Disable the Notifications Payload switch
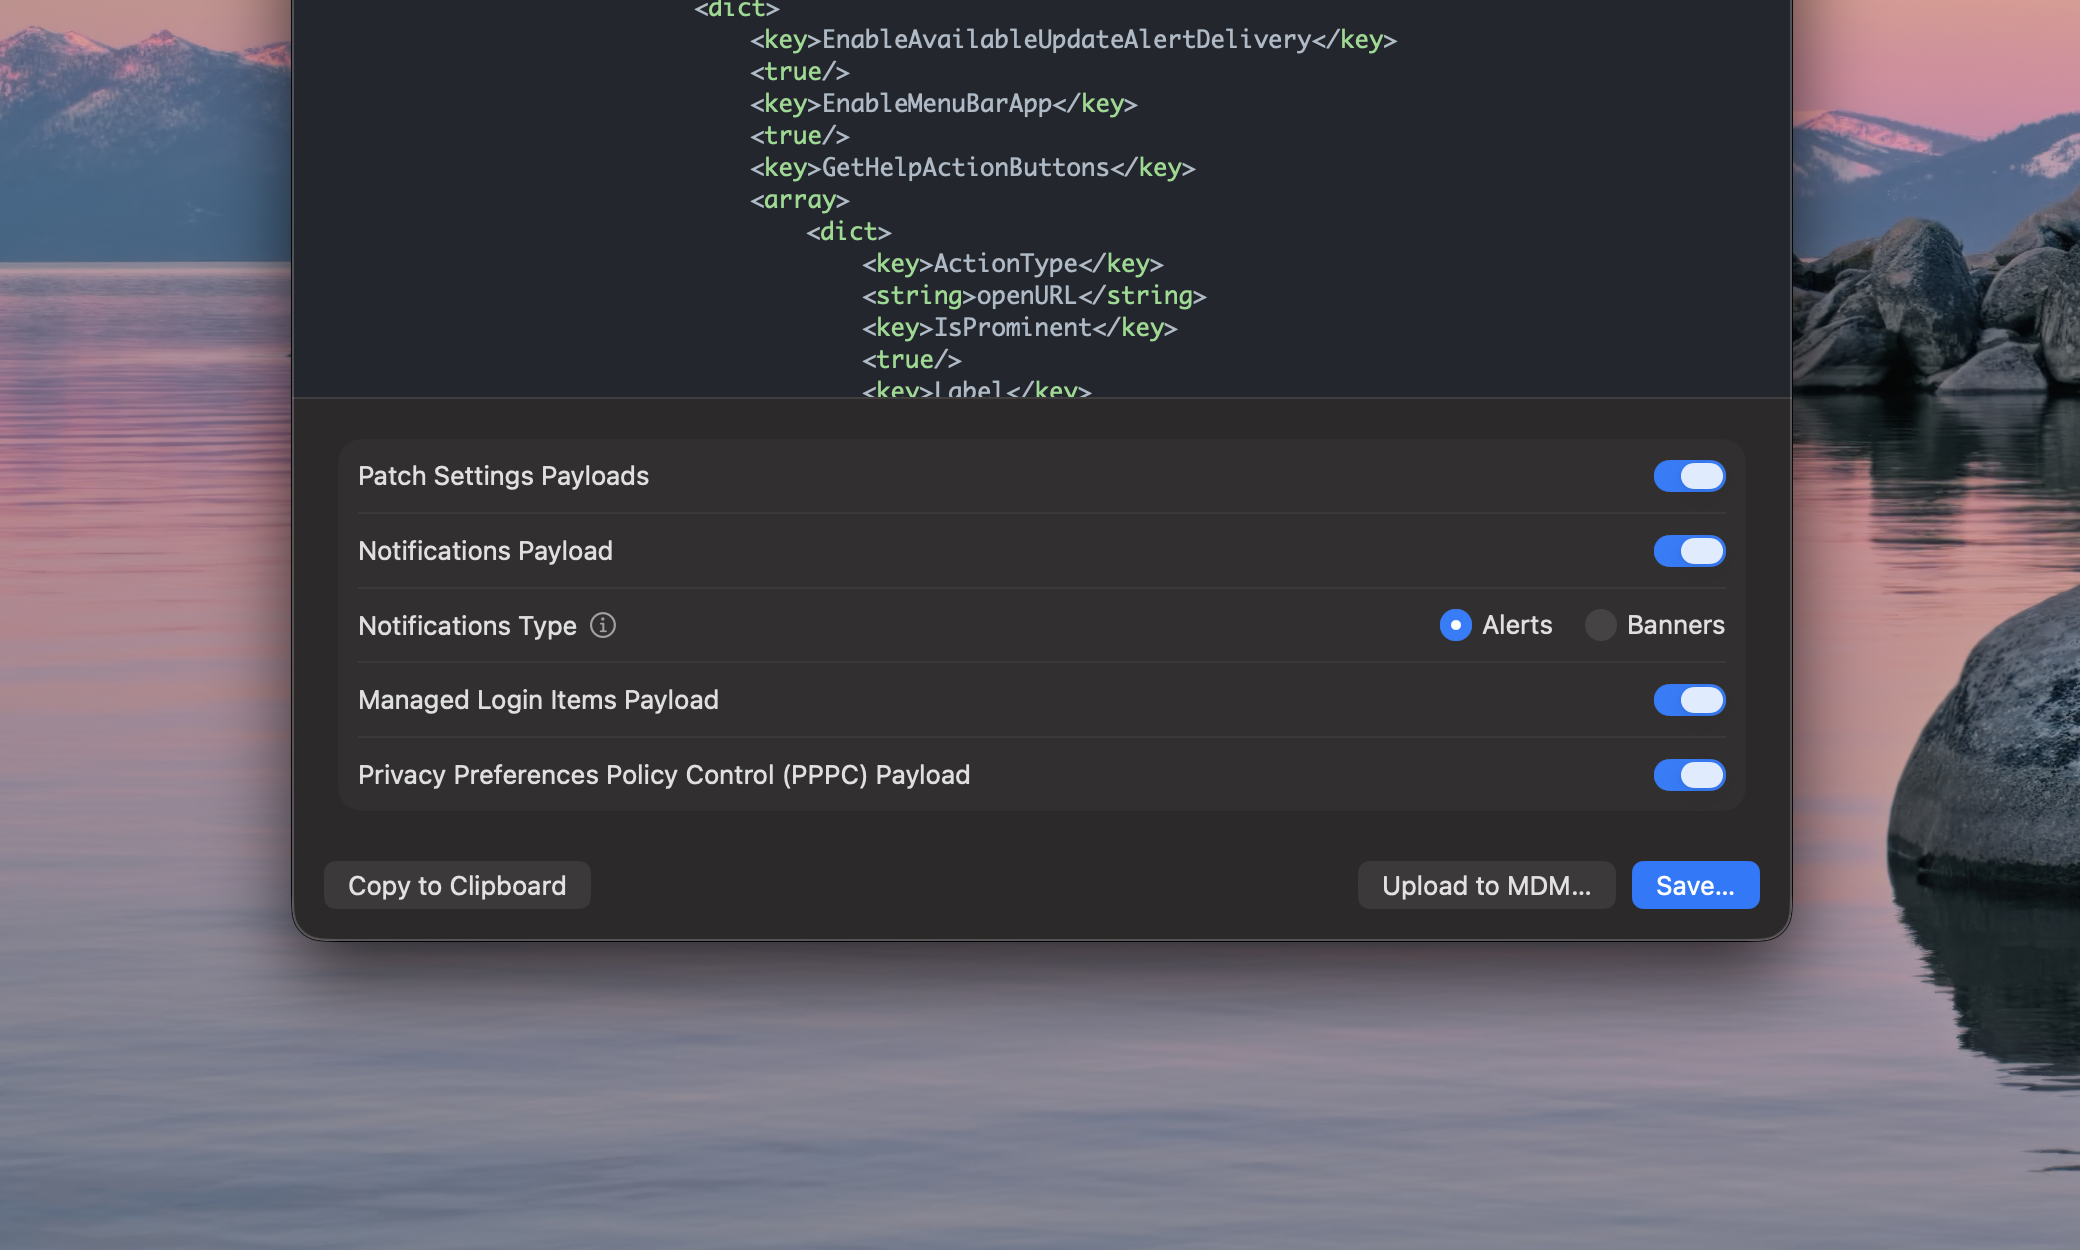Screen dimensions: 2080x1250 point(1689,551)
